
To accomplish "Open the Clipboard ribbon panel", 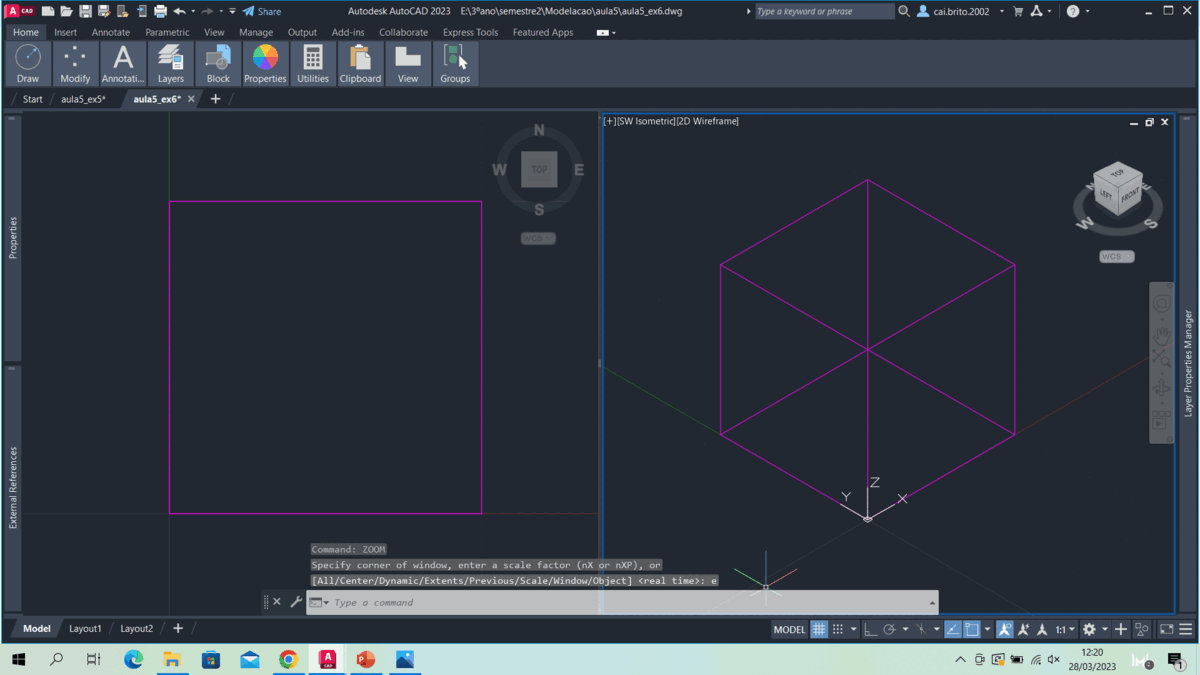I will click(360, 63).
